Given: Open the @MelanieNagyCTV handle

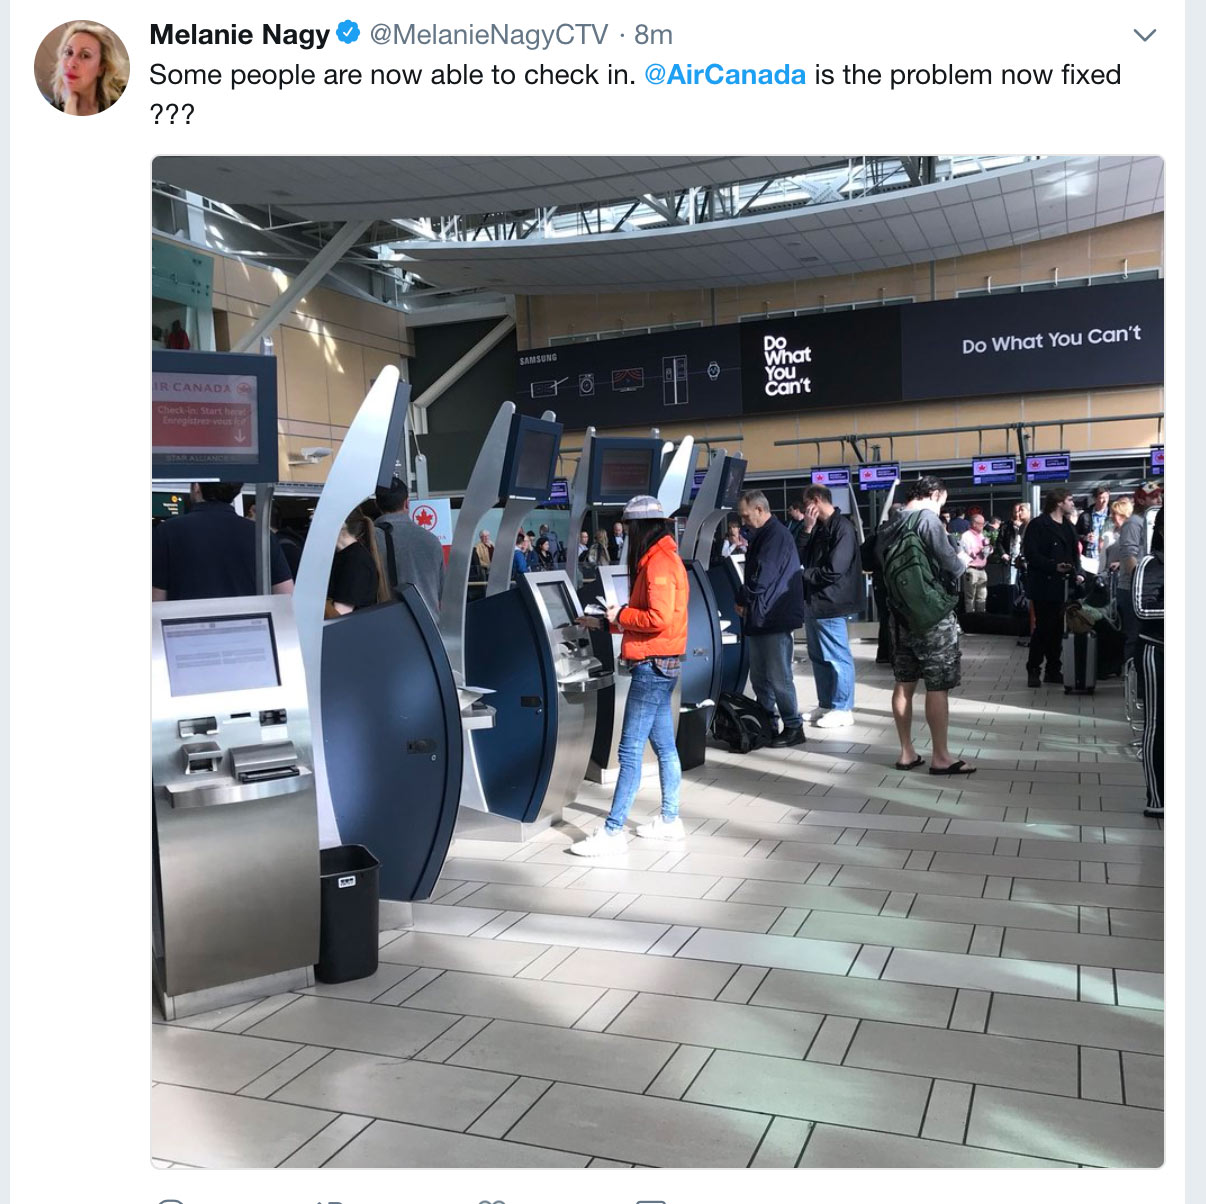Looking at the screenshot, I should (489, 34).
